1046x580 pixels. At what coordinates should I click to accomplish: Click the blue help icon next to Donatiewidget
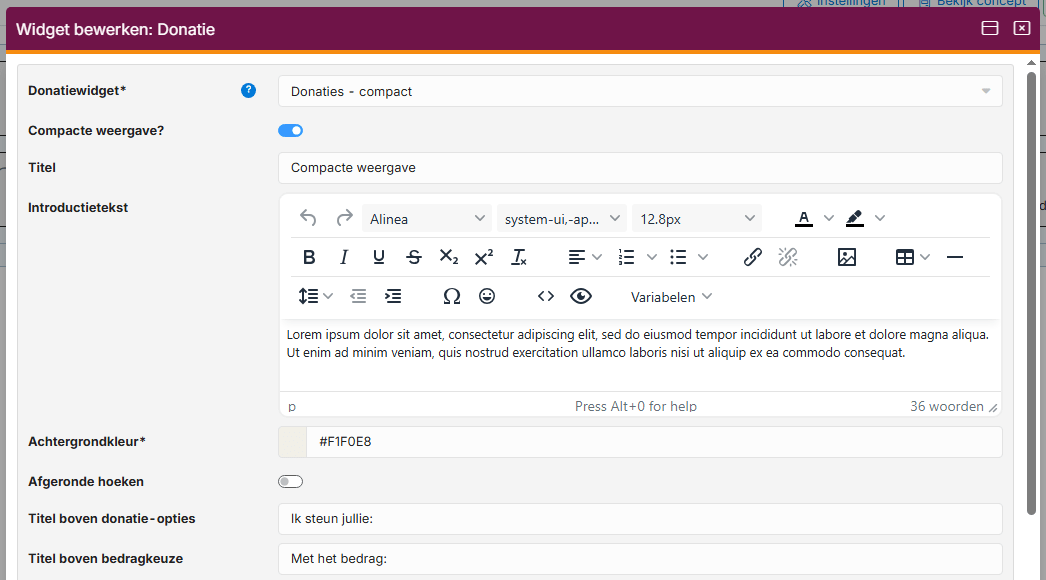coord(249,91)
